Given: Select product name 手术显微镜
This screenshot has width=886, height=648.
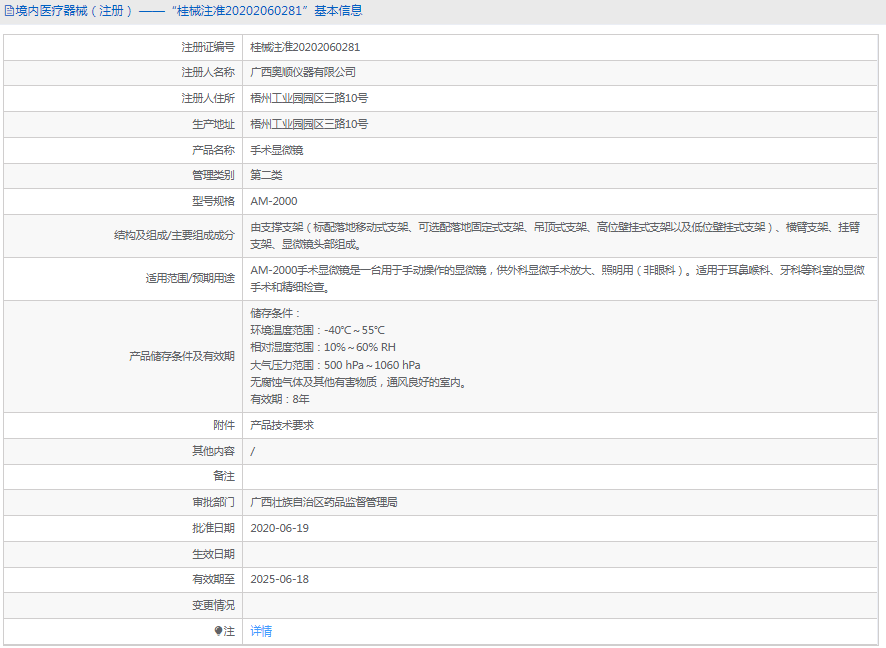Looking at the screenshot, I should point(277,150).
